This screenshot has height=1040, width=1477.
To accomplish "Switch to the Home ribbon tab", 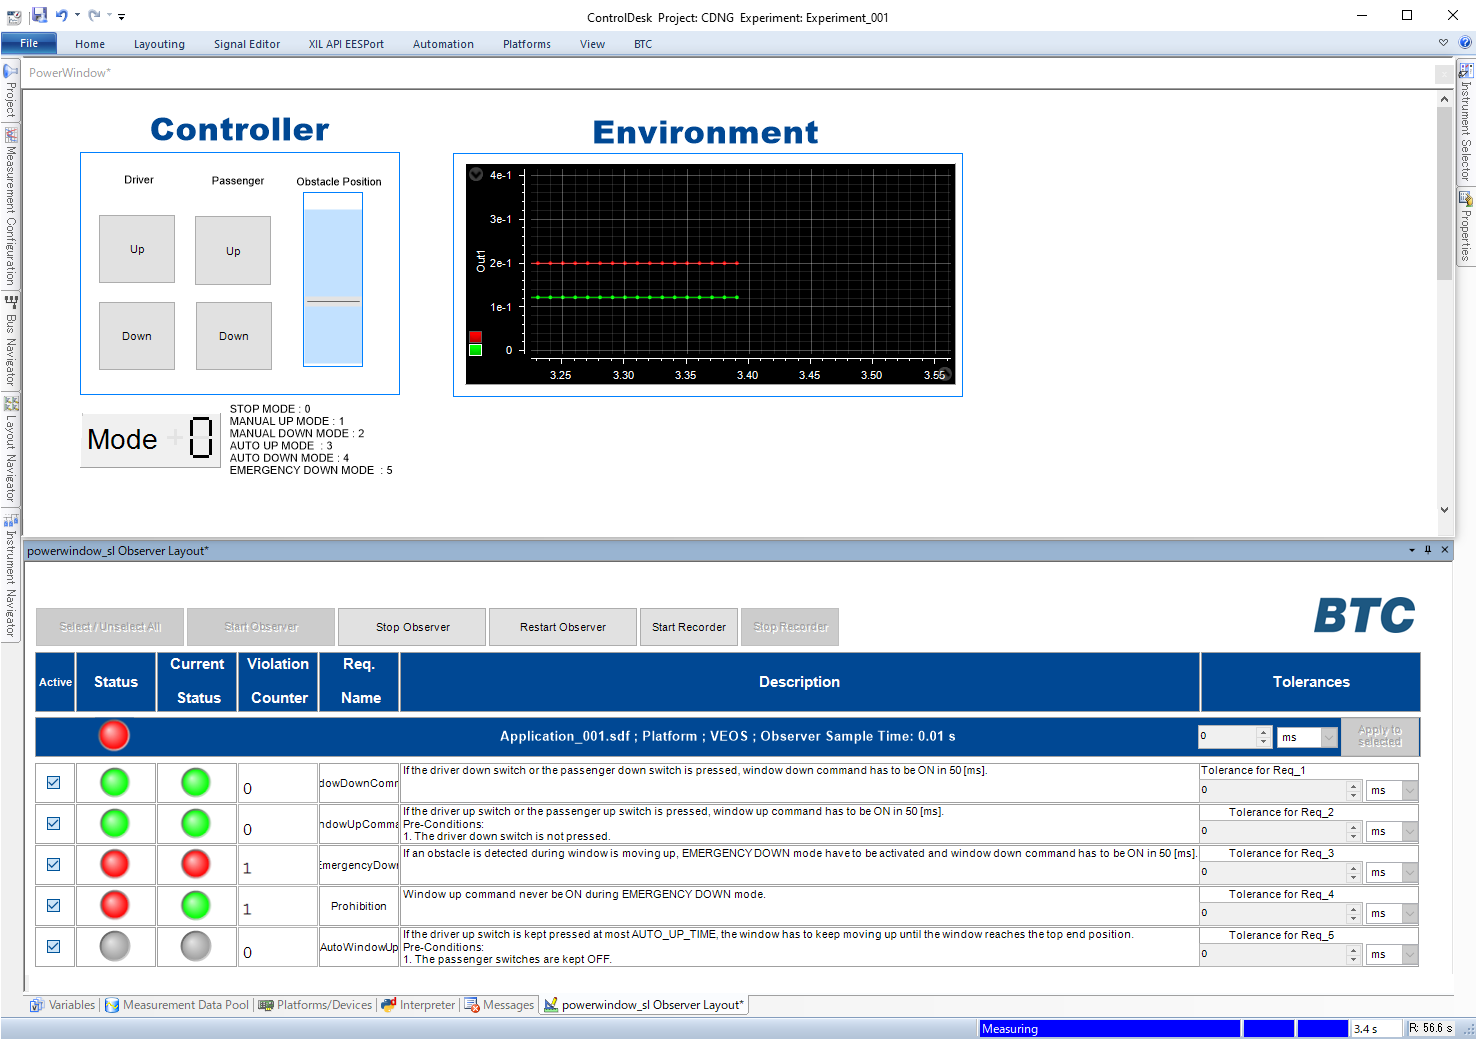I will click(x=90, y=44).
